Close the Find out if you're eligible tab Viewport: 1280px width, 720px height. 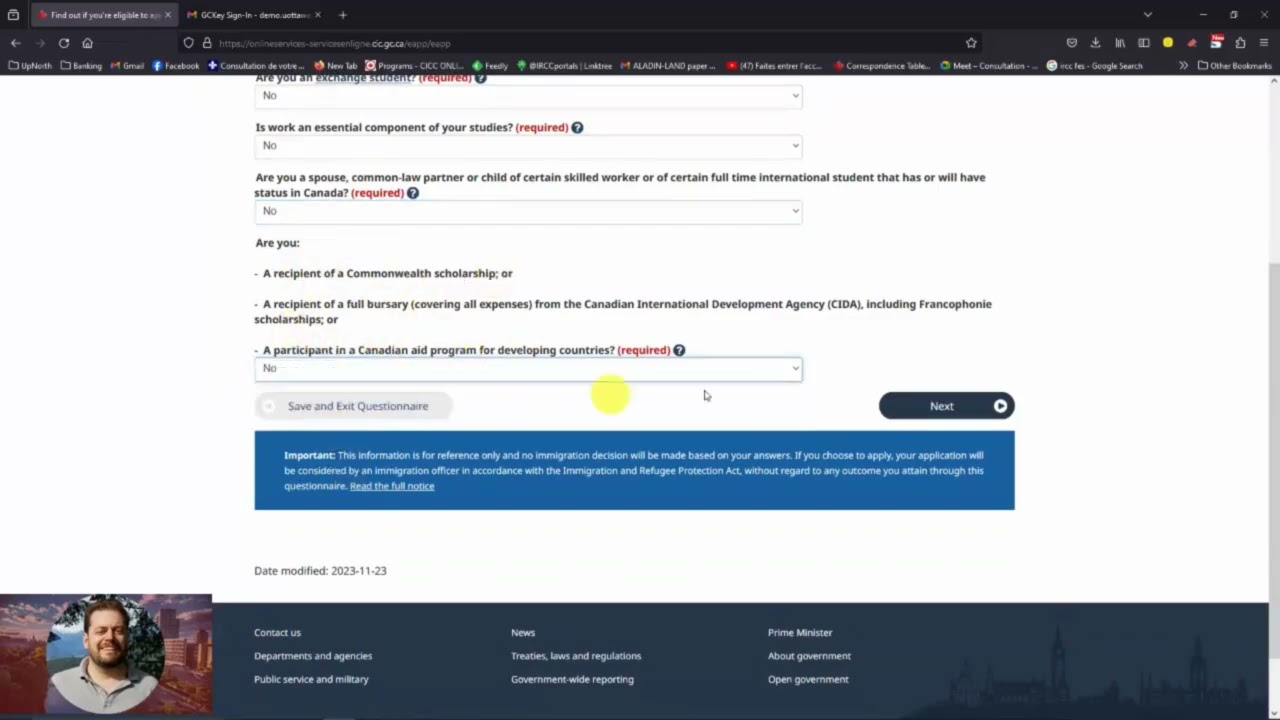(168, 15)
